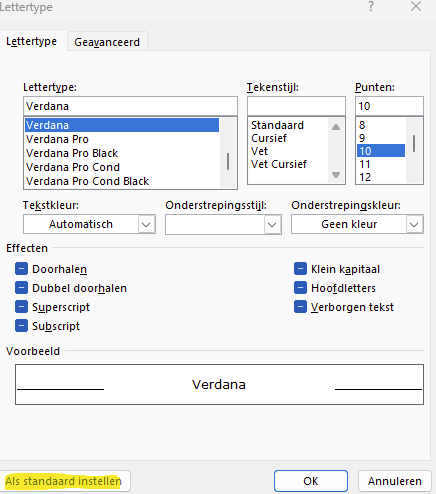Viewport: 436px width, 494px height.
Task: Select the Lettertype tab
Action: point(32,41)
